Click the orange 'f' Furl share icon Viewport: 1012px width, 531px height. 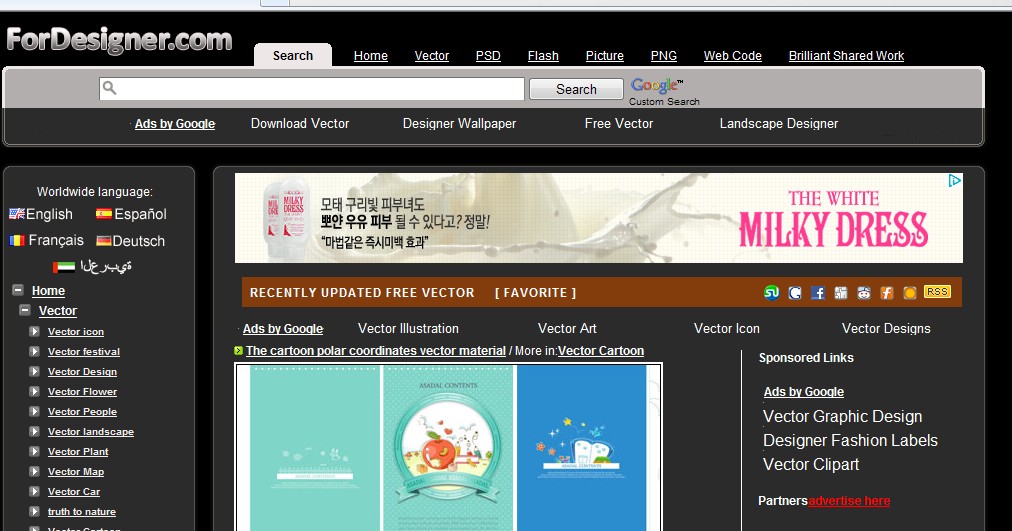coord(887,293)
